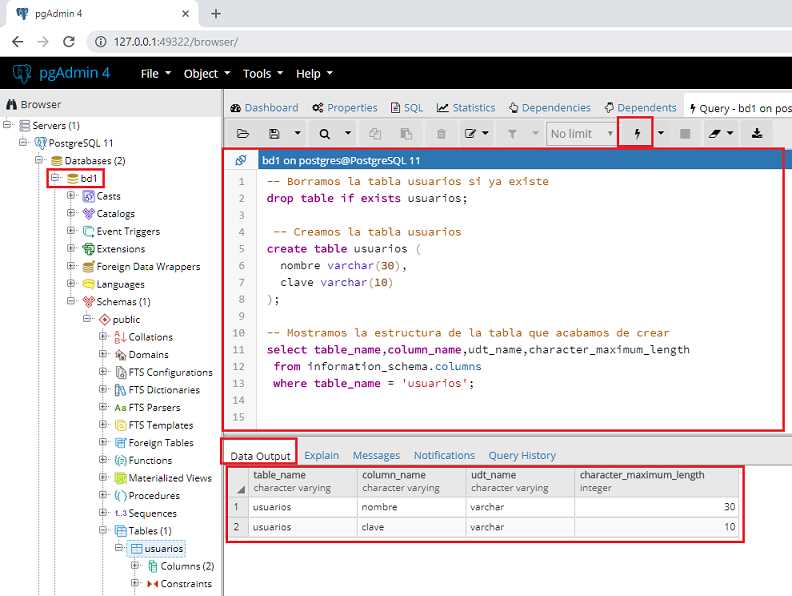The width and height of the screenshot is (792, 596).
Task: Collapse the PostgreSQL 11 server node
Action: (23, 142)
